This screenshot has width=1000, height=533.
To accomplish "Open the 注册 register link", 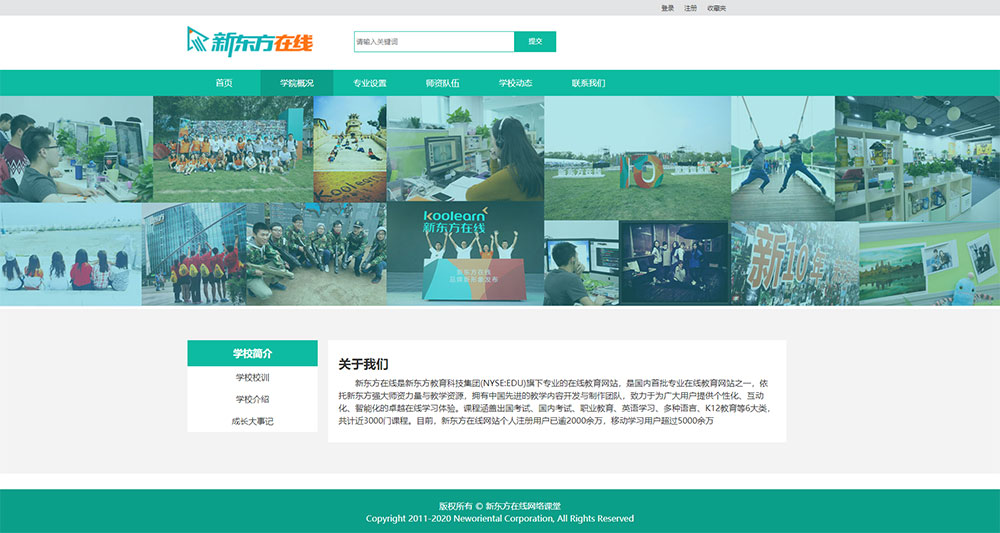I will 691,8.
